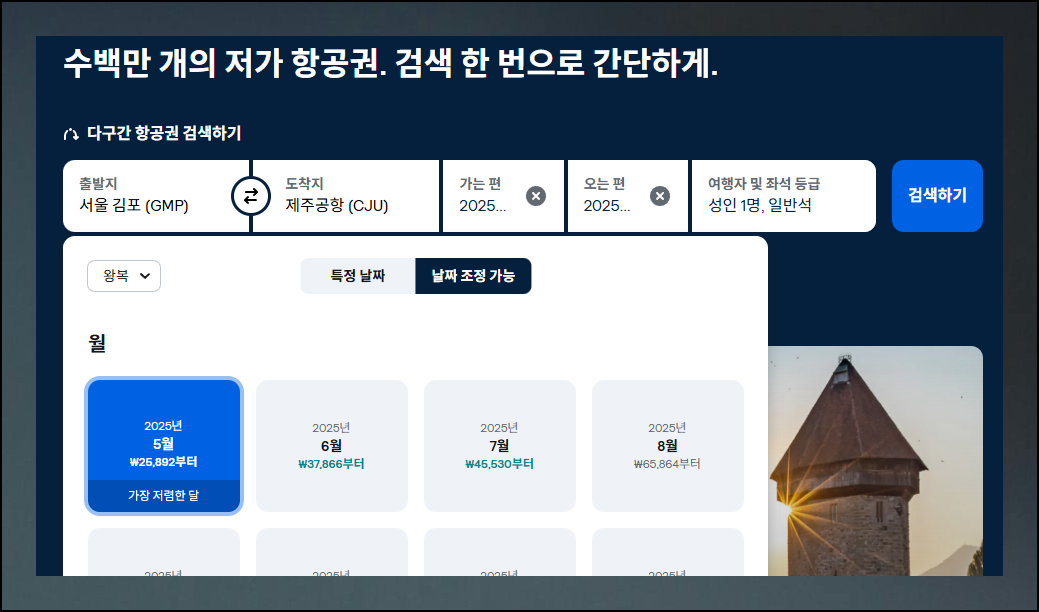
Task: Clear the 가는 편 departure date
Action: [535, 196]
